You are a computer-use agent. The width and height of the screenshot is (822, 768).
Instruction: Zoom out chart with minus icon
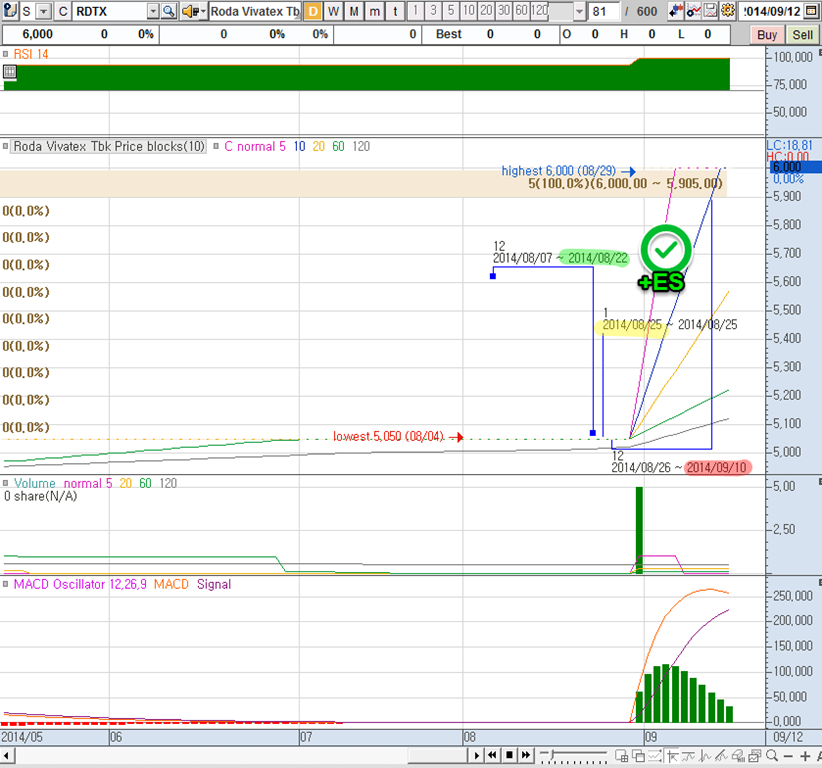pyautogui.click(x=787, y=755)
